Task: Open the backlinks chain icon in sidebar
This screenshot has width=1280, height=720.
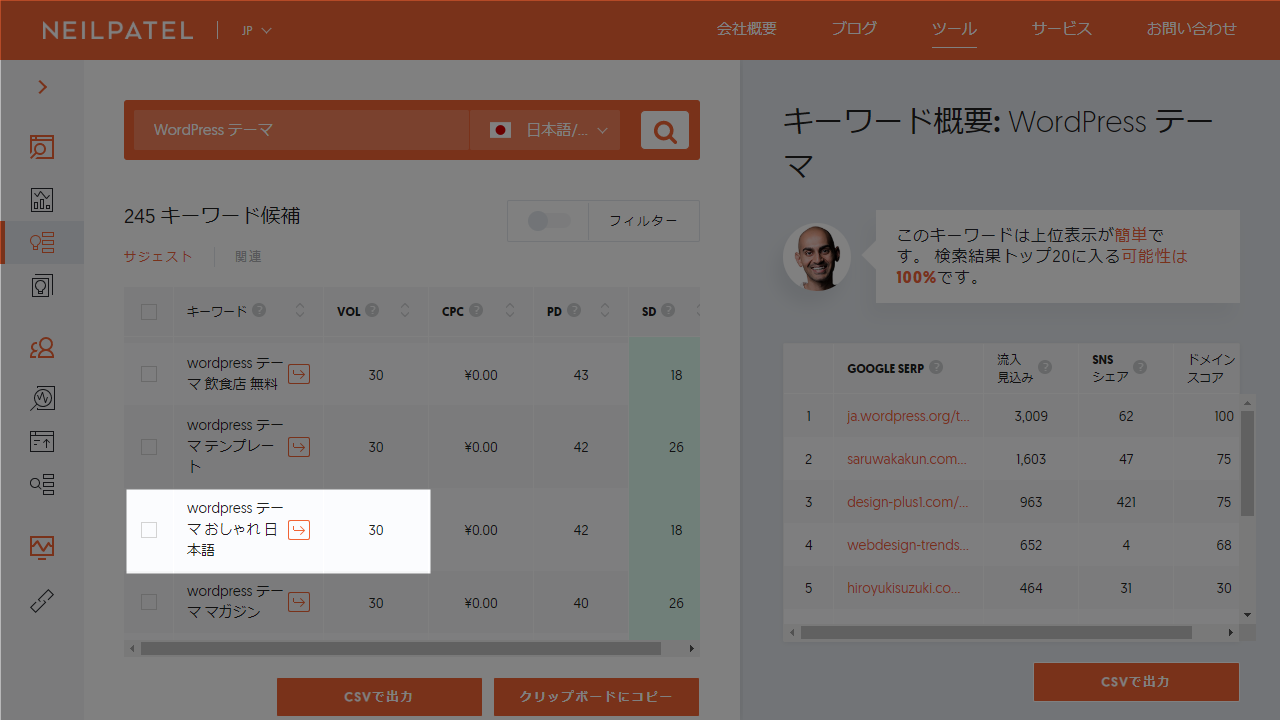Action: coord(42,601)
